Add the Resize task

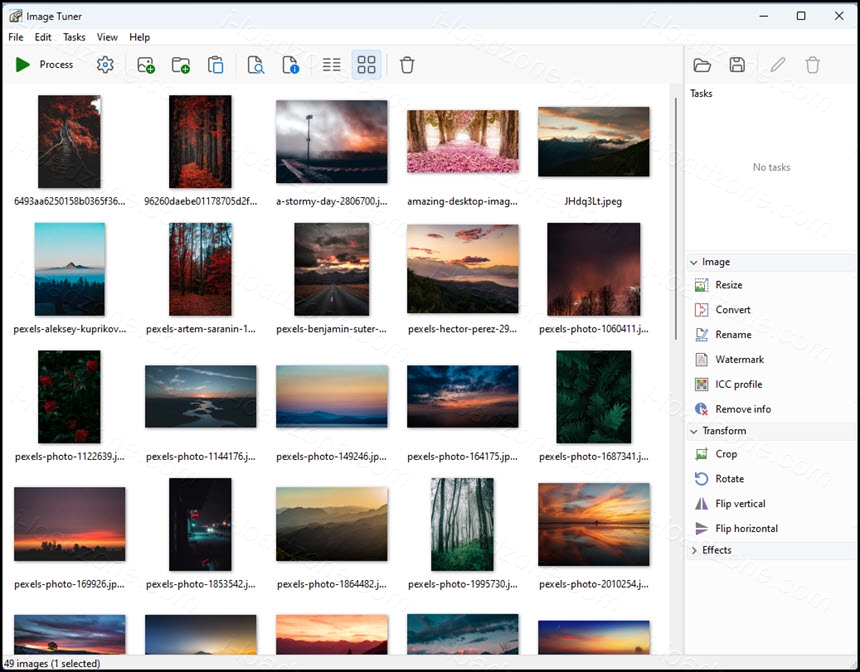point(729,285)
